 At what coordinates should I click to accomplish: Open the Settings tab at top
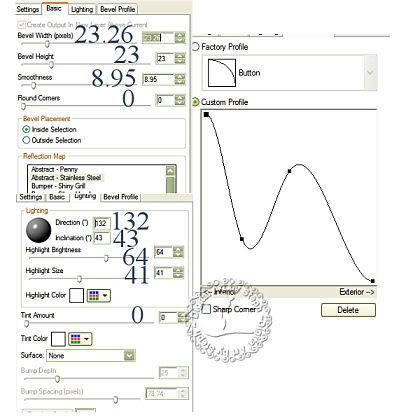[x=28, y=9]
